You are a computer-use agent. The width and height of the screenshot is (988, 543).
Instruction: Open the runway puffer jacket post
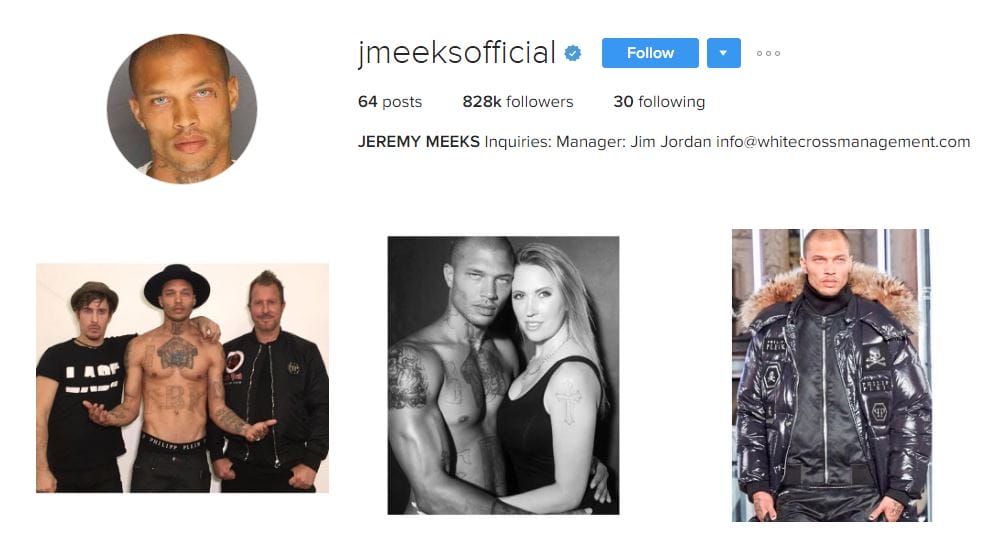pos(832,375)
